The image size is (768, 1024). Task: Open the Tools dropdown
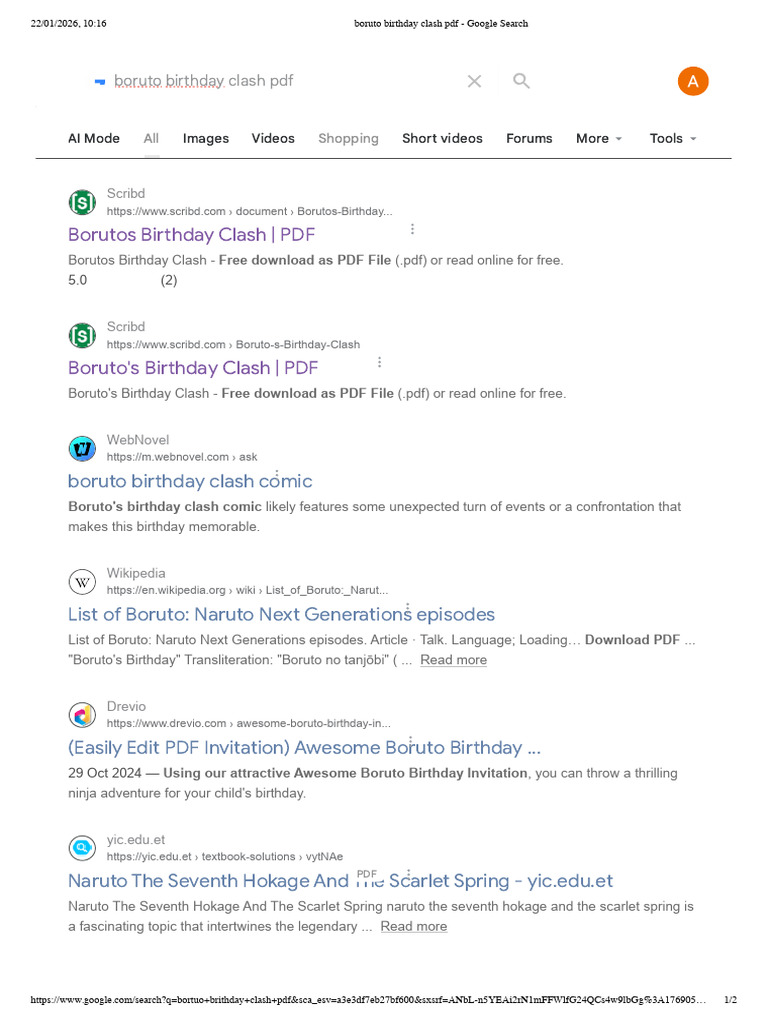click(x=672, y=139)
